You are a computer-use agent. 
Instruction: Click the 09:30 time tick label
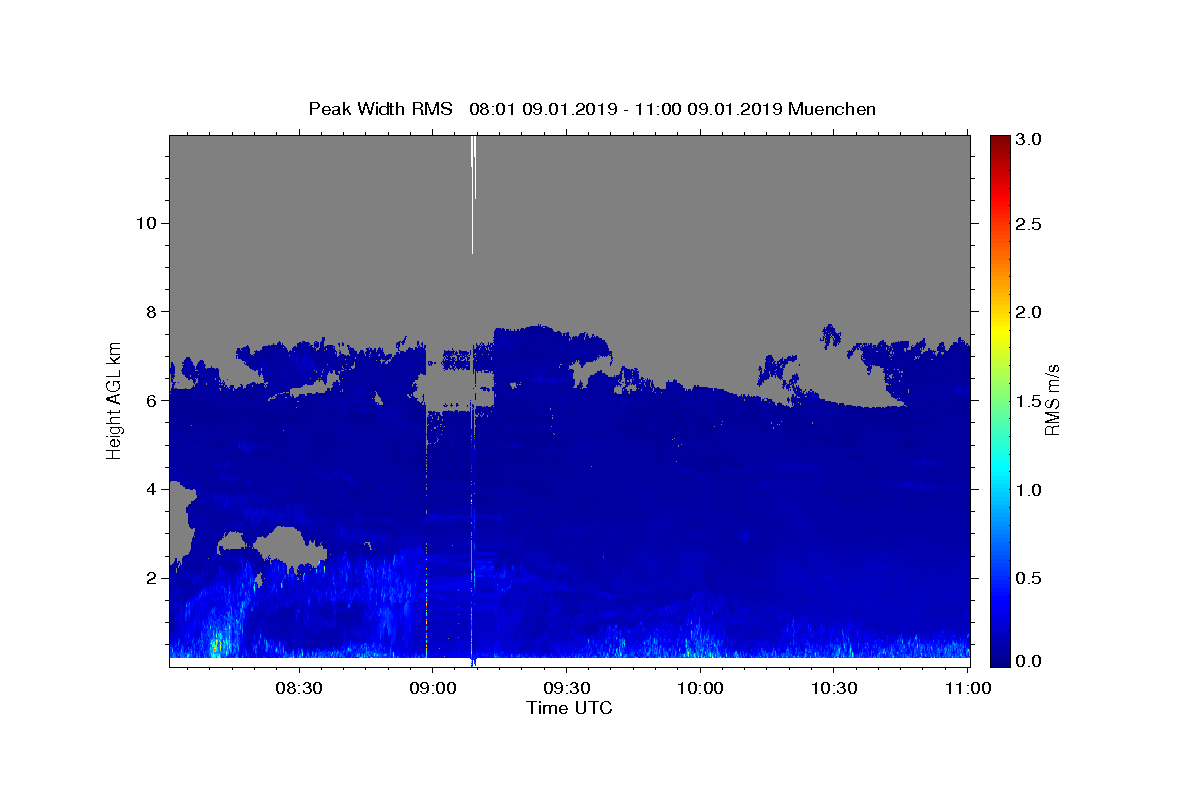(566, 688)
